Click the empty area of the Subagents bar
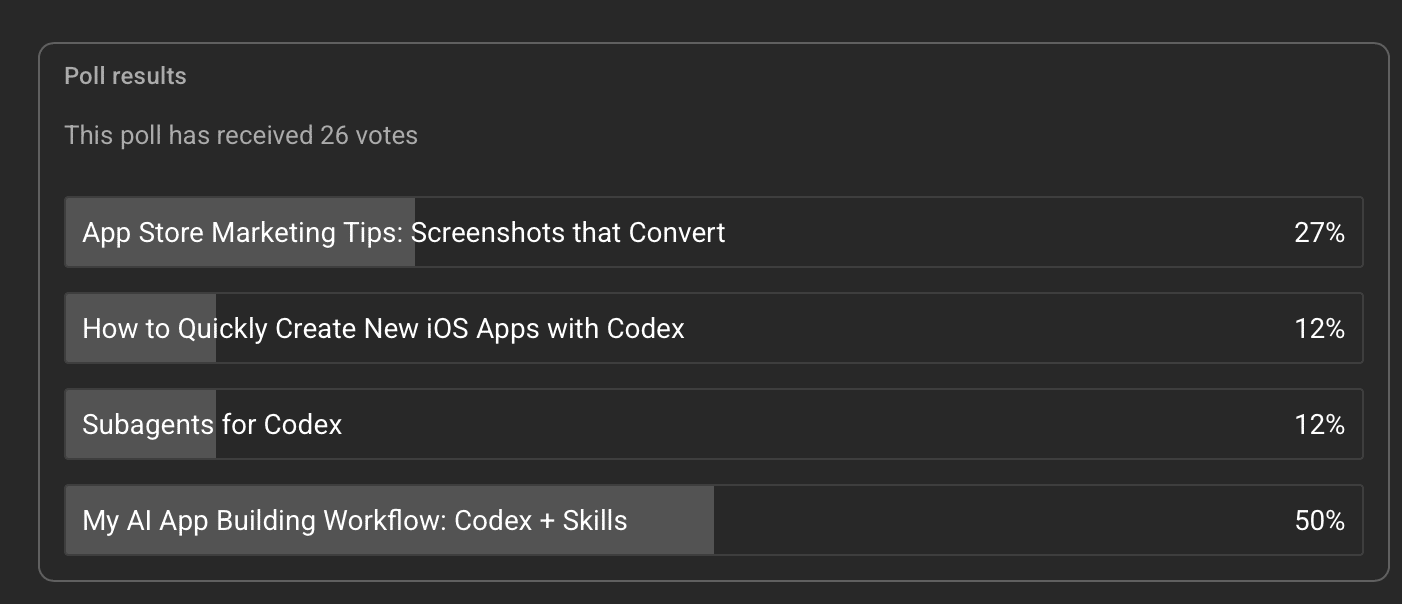This screenshot has height=604, width=1402. [x=800, y=425]
